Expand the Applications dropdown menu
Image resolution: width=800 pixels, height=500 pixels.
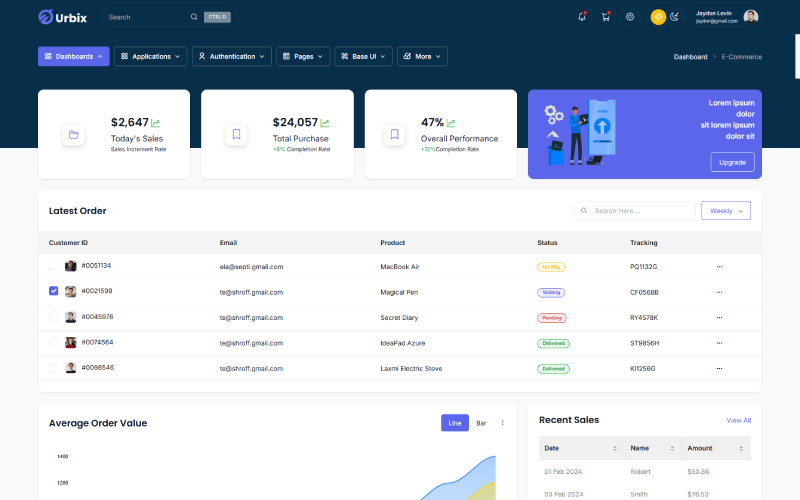(x=151, y=57)
